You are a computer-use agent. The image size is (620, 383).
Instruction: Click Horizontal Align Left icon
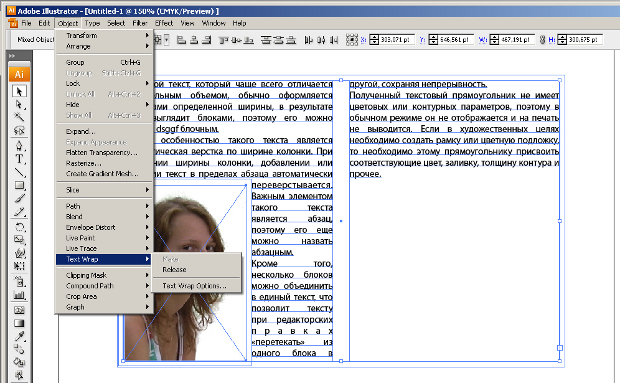point(181,40)
